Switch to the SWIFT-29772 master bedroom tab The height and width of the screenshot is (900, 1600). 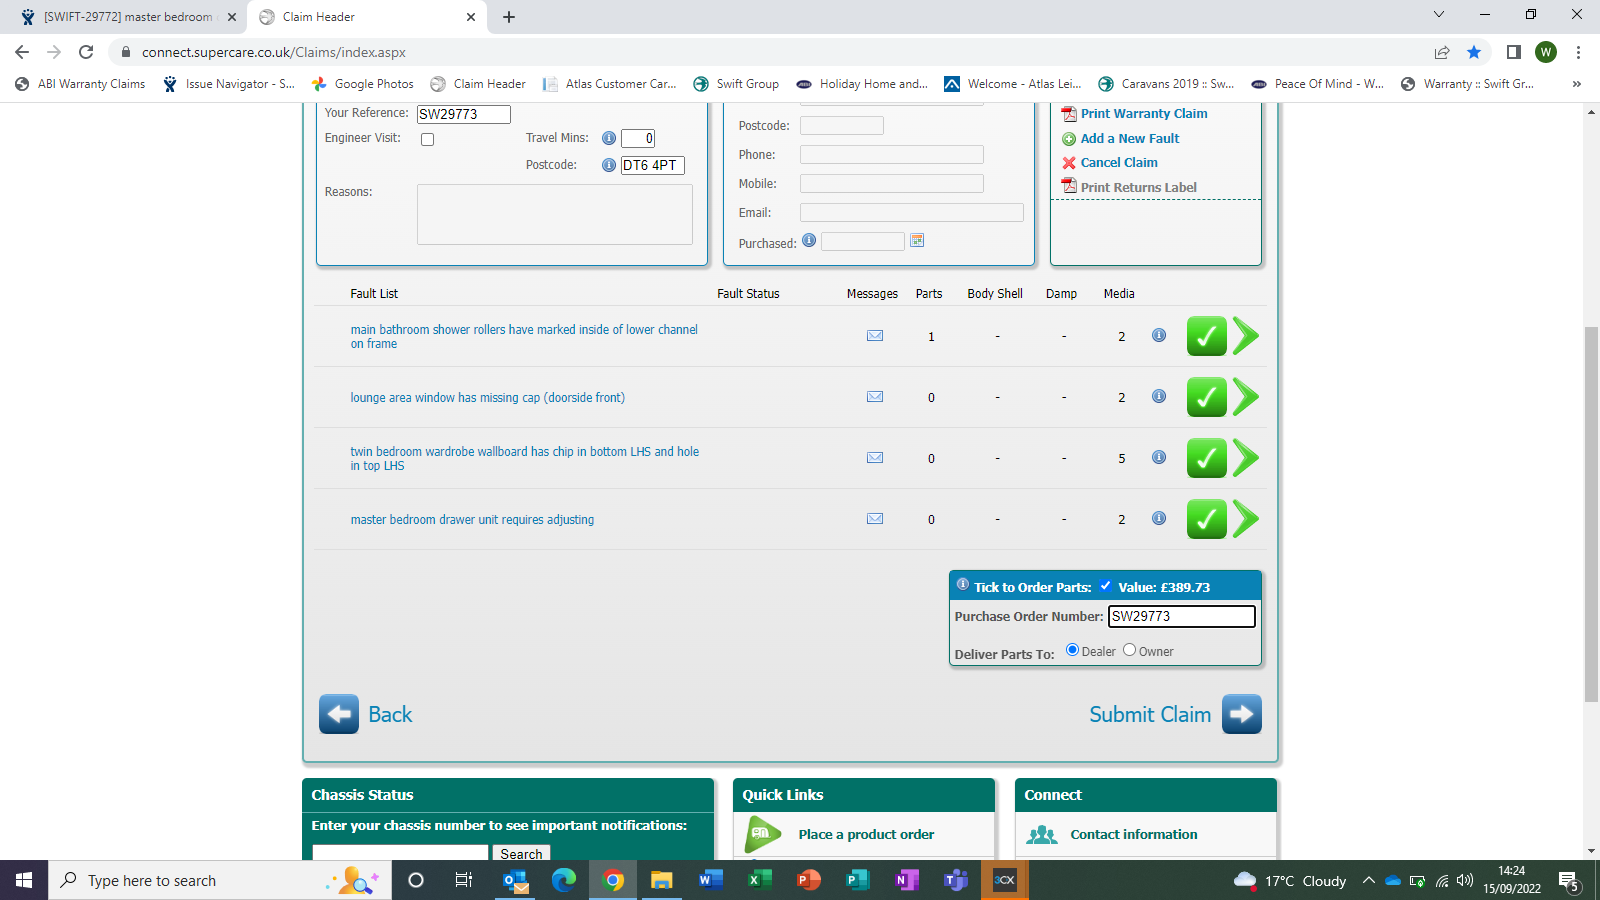click(x=127, y=17)
